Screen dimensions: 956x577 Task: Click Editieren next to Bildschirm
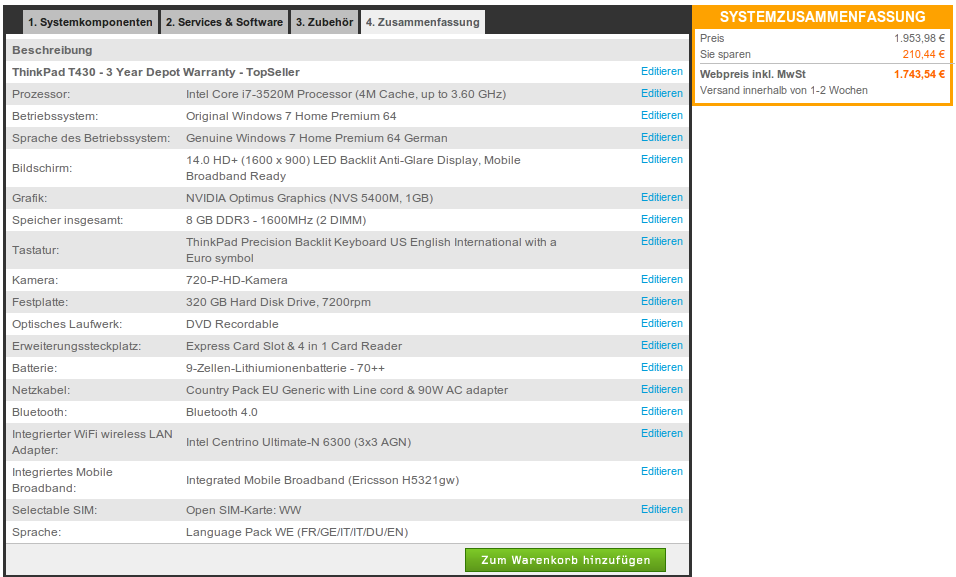tap(662, 159)
